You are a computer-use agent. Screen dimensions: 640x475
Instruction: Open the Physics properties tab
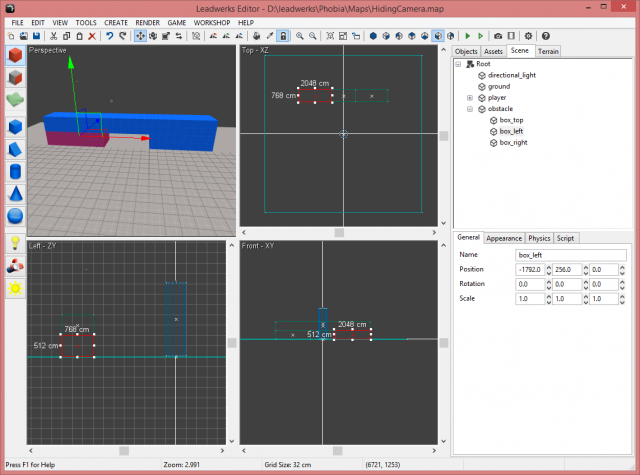pyautogui.click(x=539, y=238)
